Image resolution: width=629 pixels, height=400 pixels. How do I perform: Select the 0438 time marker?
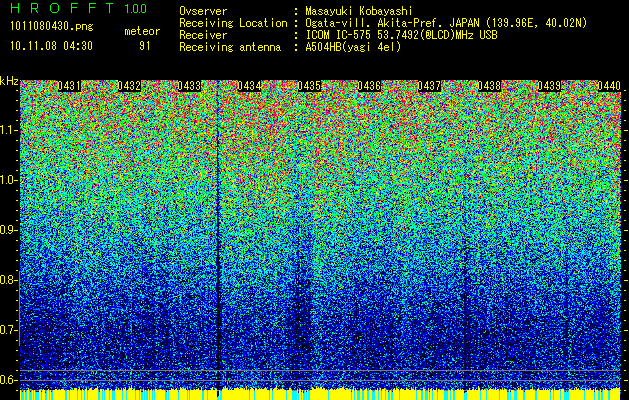pyautogui.click(x=489, y=86)
